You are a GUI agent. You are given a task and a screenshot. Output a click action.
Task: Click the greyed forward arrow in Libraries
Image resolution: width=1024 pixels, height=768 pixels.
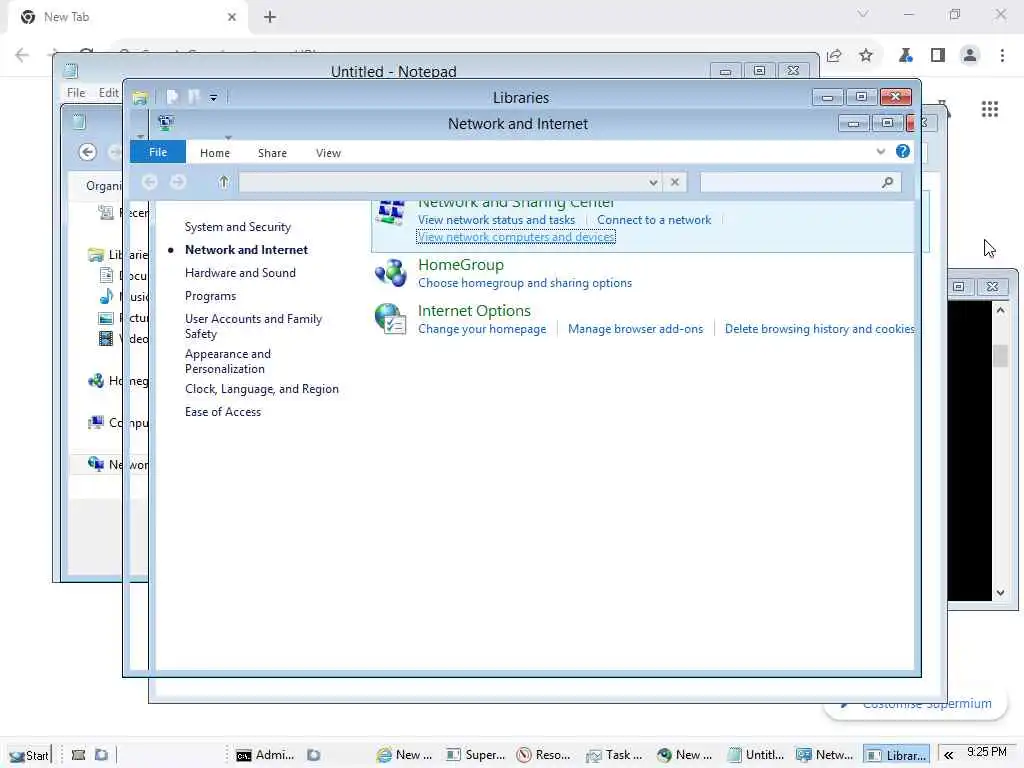[x=178, y=182]
